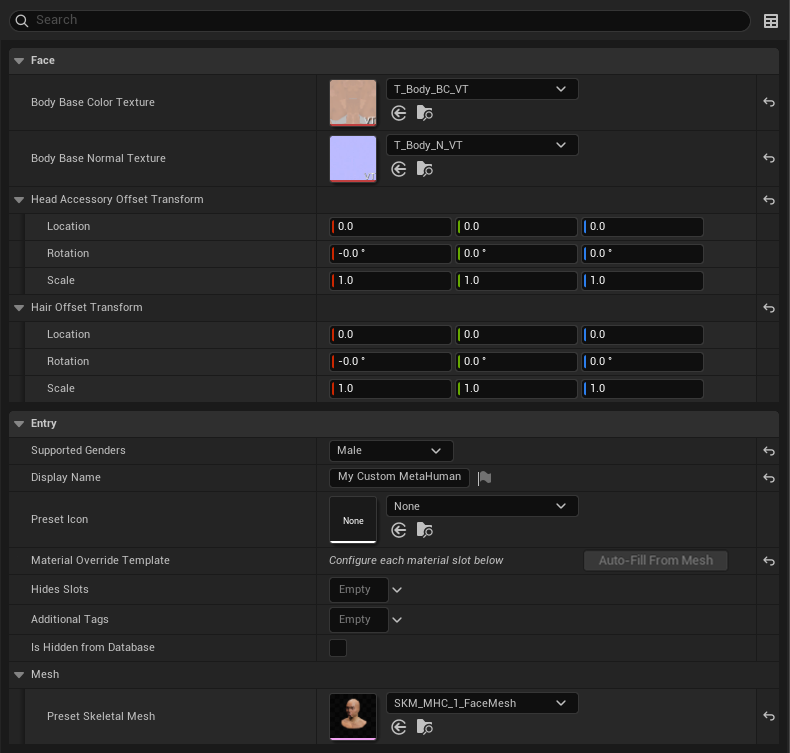Reset Hair Offset Transform to default
Screen dimensions: 790x753
point(768,308)
